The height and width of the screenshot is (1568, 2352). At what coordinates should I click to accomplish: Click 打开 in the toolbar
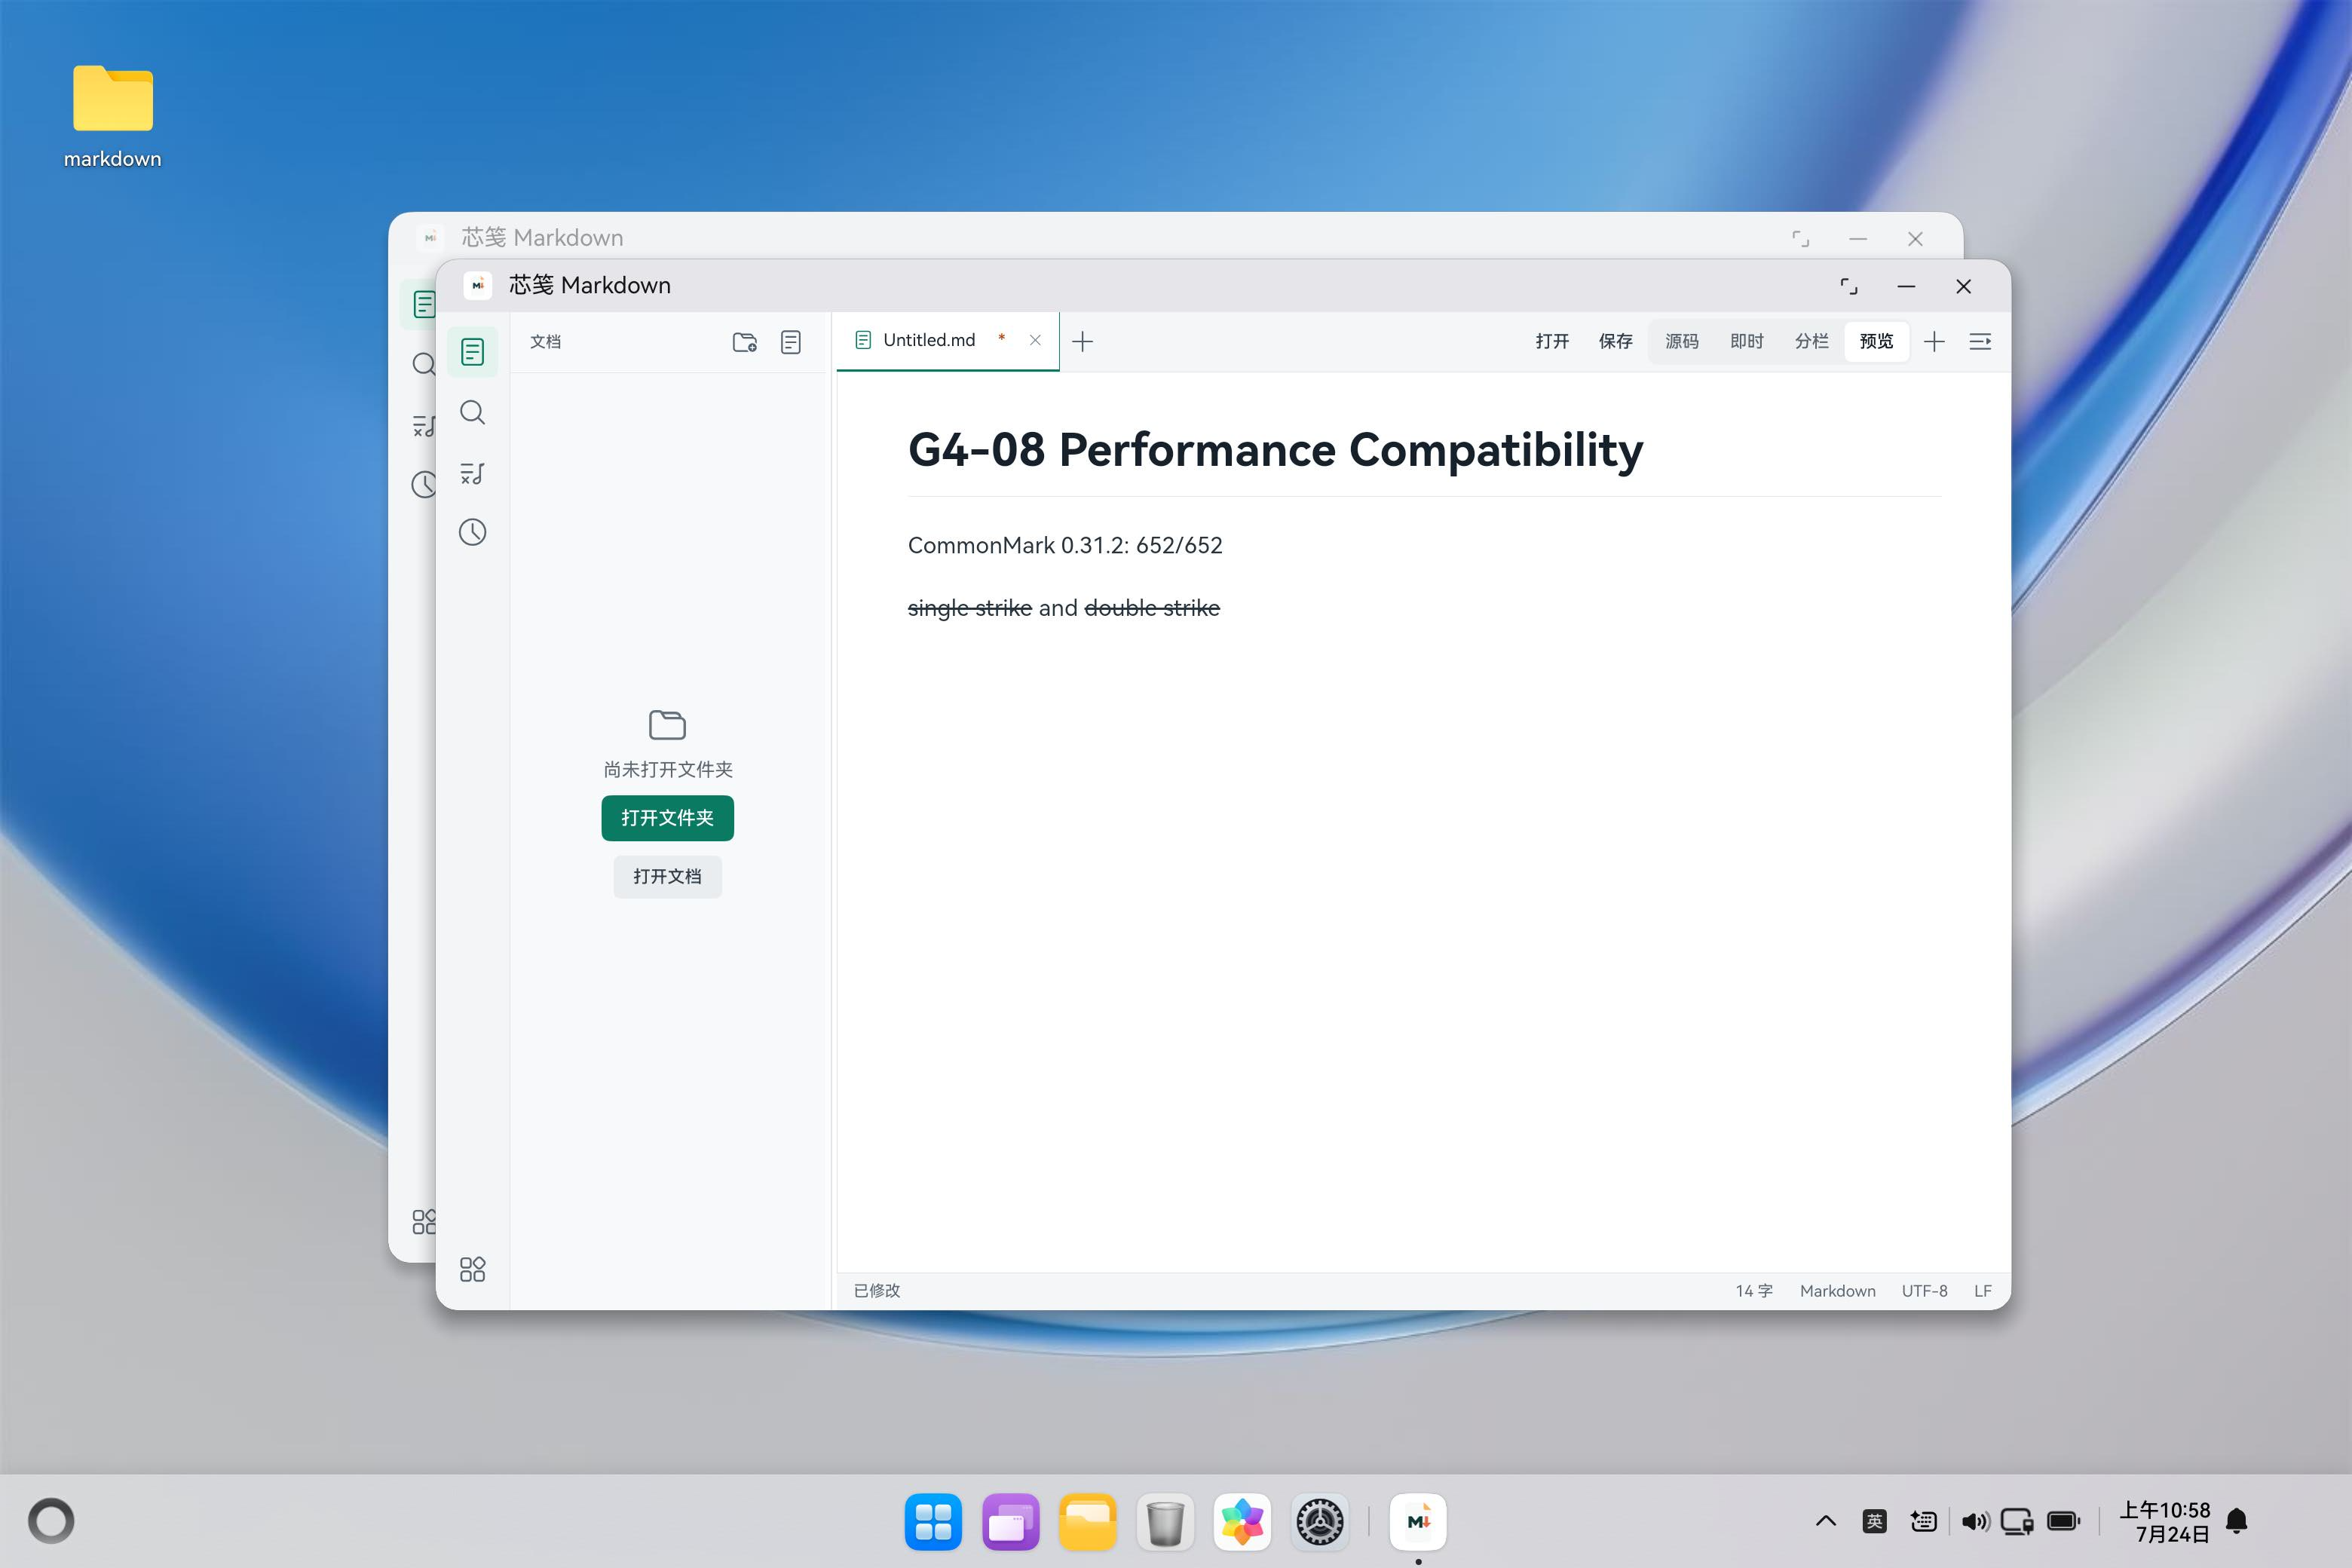pyautogui.click(x=1552, y=342)
